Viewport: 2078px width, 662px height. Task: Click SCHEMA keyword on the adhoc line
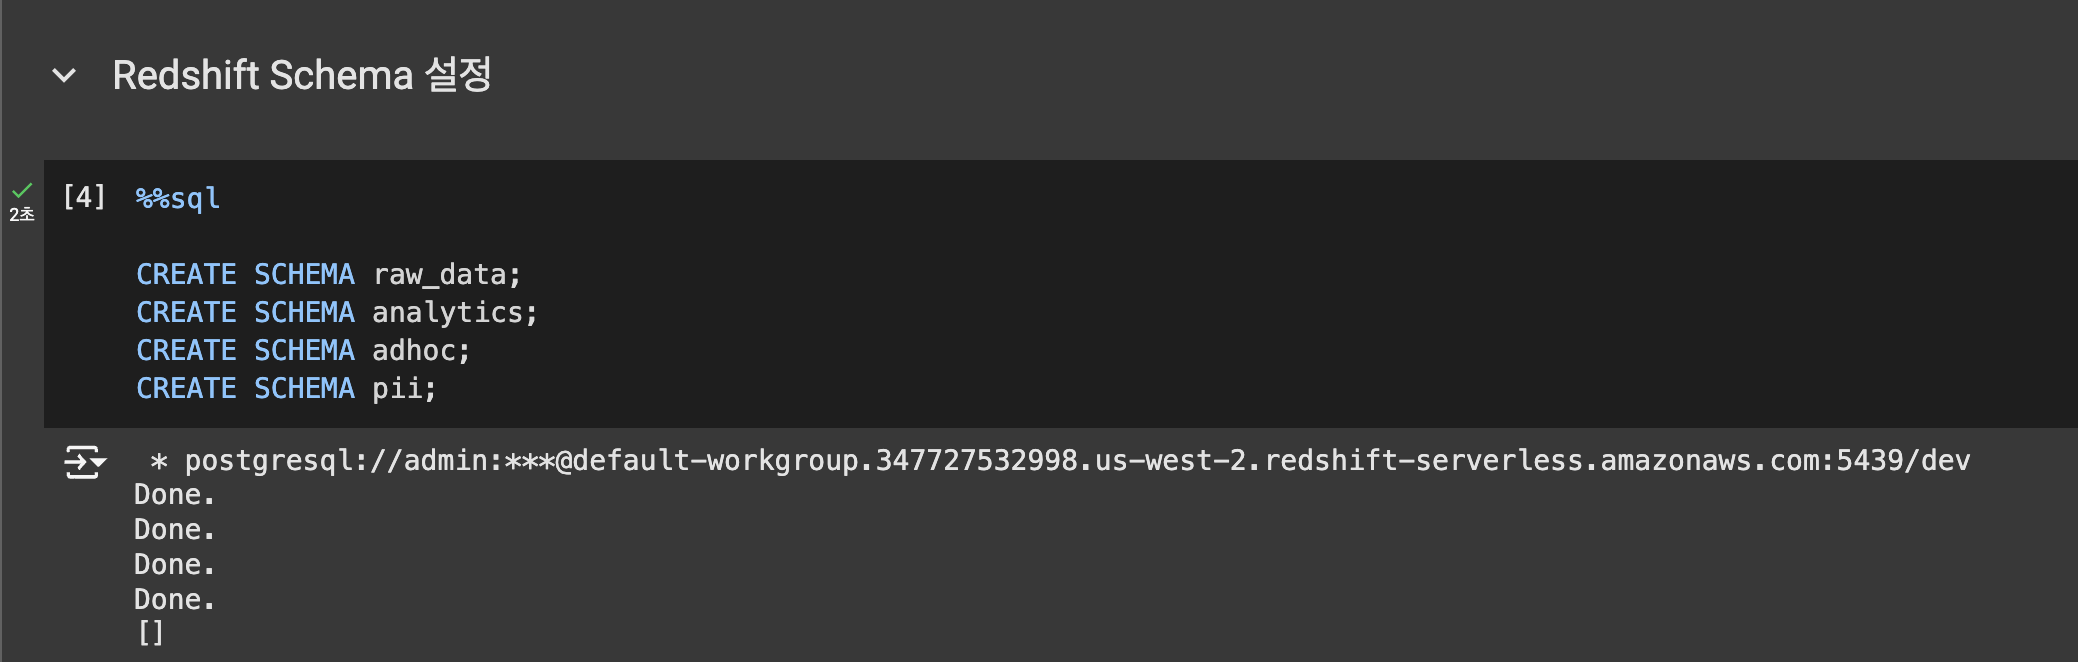[x=304, y=350]
